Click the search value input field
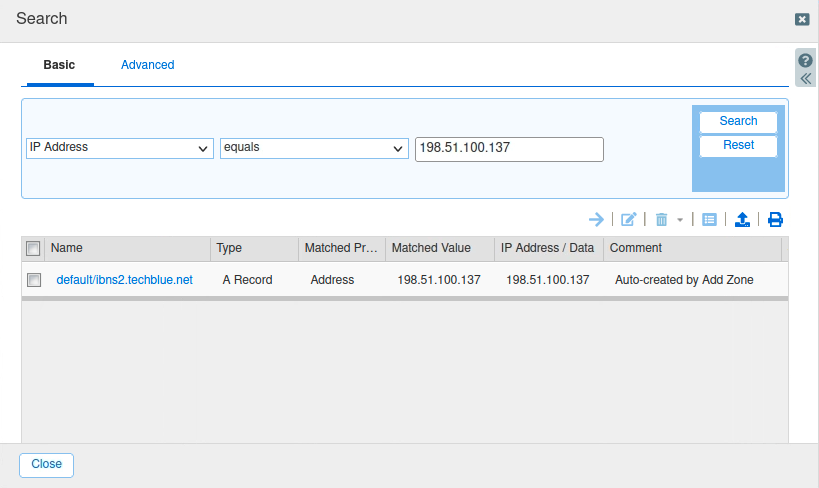This screenshot has height=488, width=819. point(509,148)
